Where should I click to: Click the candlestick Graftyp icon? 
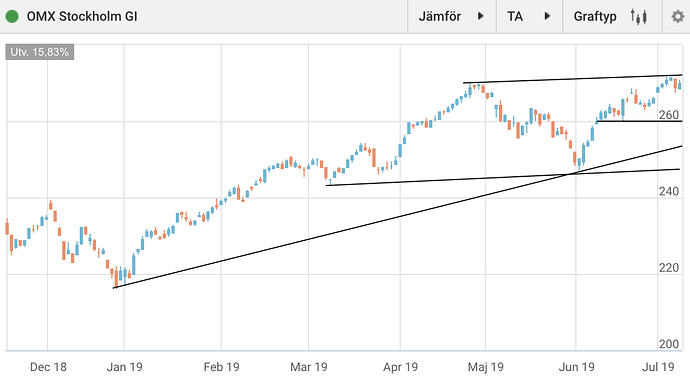639,17
